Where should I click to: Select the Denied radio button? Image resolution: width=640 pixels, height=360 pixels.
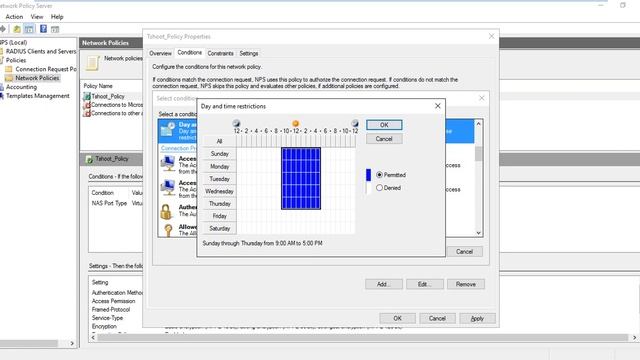[379, 188]
